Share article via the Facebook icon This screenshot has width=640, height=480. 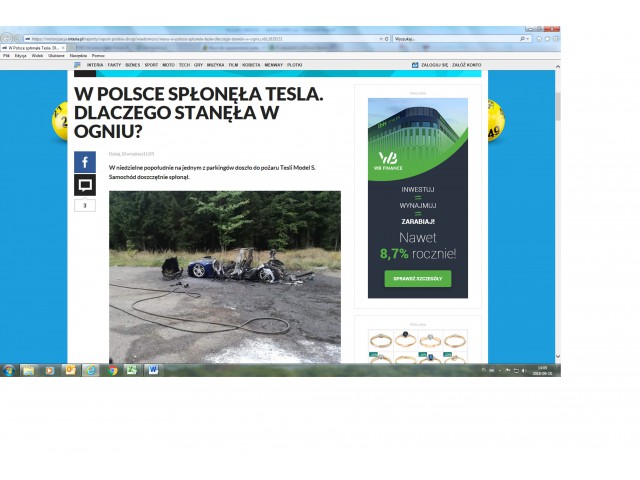point(84,162)
